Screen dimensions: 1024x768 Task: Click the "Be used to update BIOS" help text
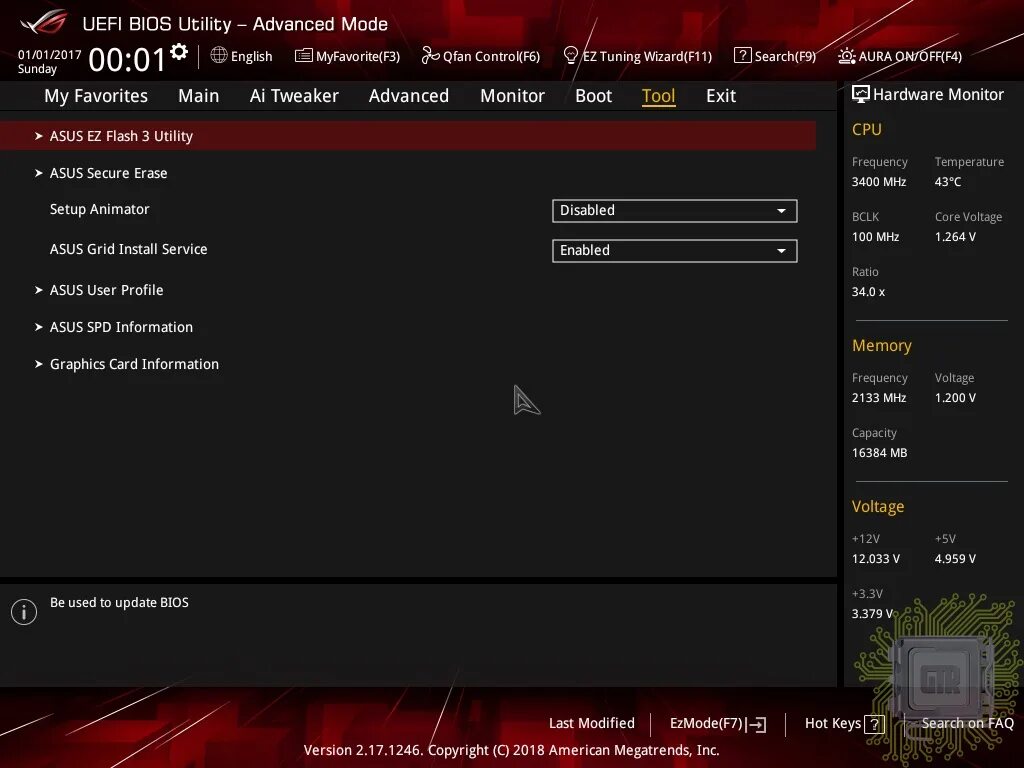click(120, 602)
